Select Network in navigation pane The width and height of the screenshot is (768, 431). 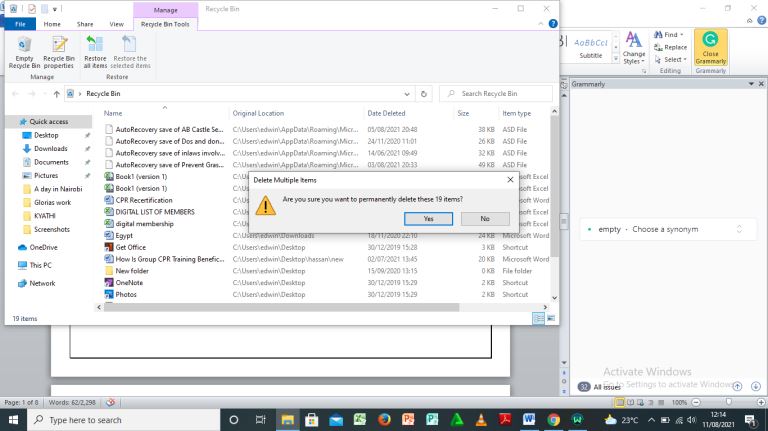(42, 283)
